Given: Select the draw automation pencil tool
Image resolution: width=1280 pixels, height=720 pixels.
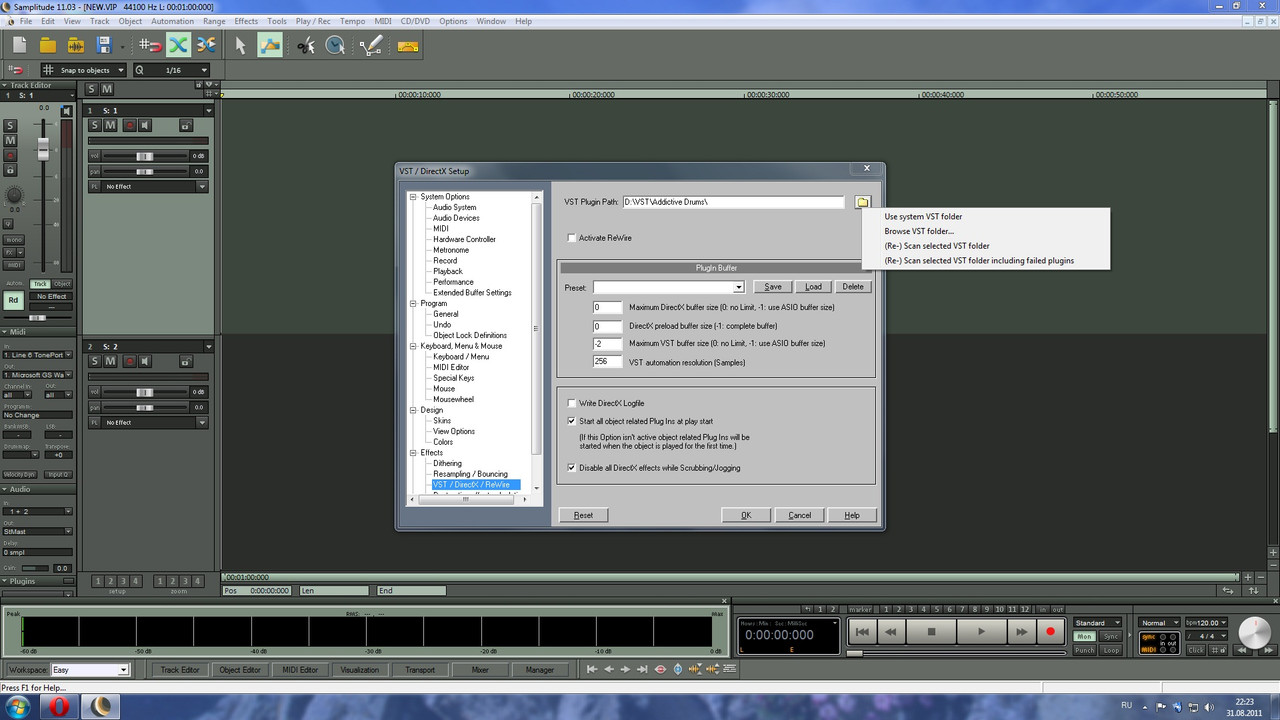Looking at the screenshot, I should coord(371,44).
